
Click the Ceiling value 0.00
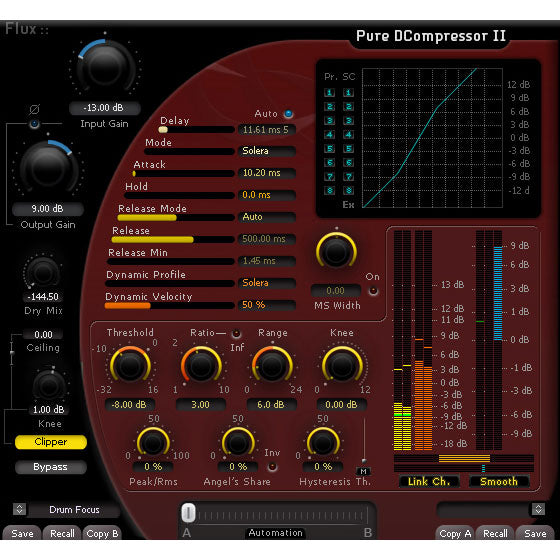pos(43,335)
